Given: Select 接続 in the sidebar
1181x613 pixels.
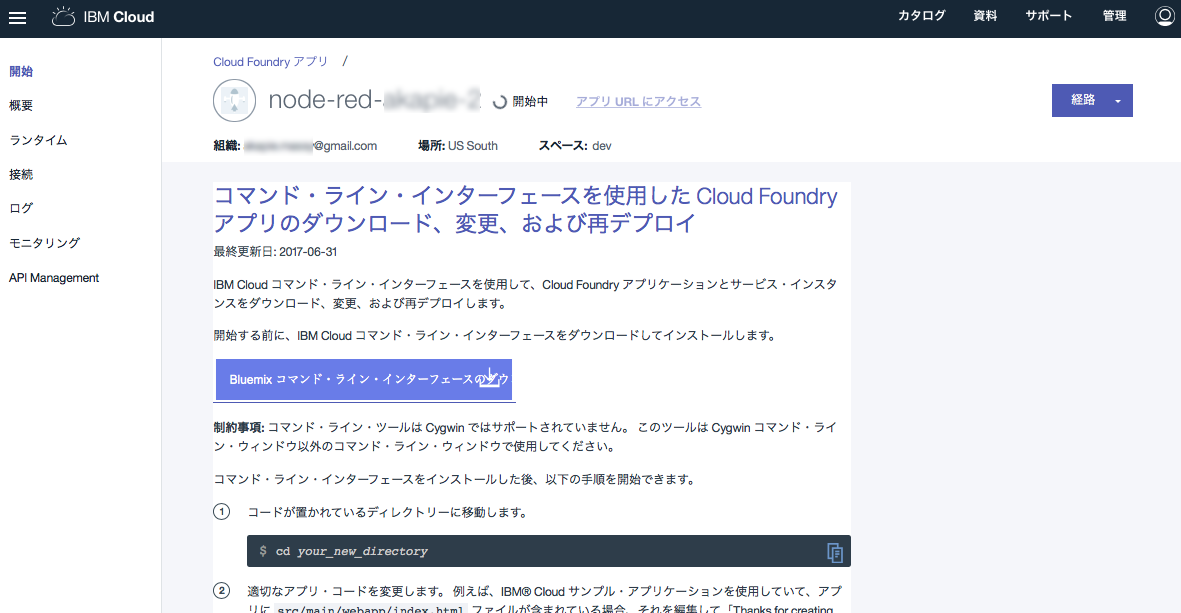Looking at the screenshot, I should (x=21, y=174).
